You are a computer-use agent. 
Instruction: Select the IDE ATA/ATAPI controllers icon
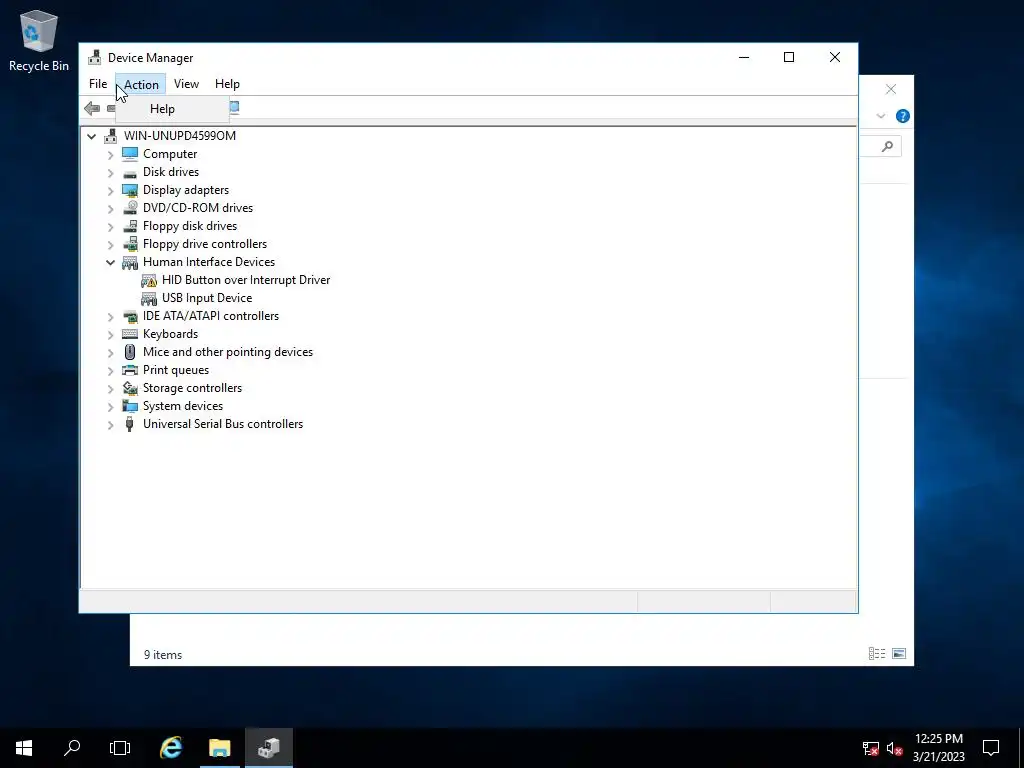point(130,316)
